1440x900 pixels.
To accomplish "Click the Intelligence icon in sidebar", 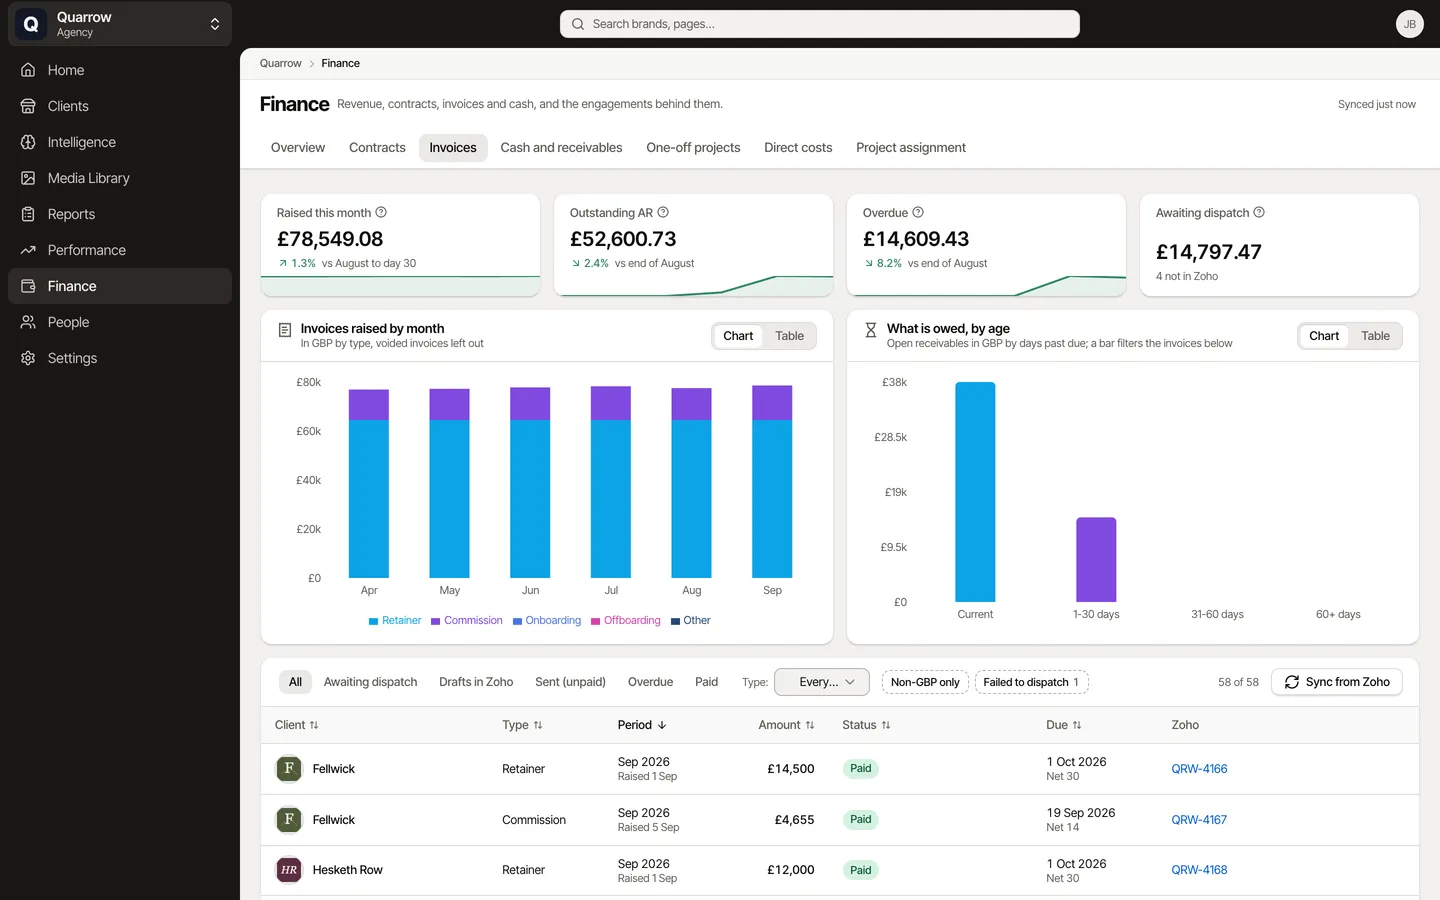I will pos(28,142).
